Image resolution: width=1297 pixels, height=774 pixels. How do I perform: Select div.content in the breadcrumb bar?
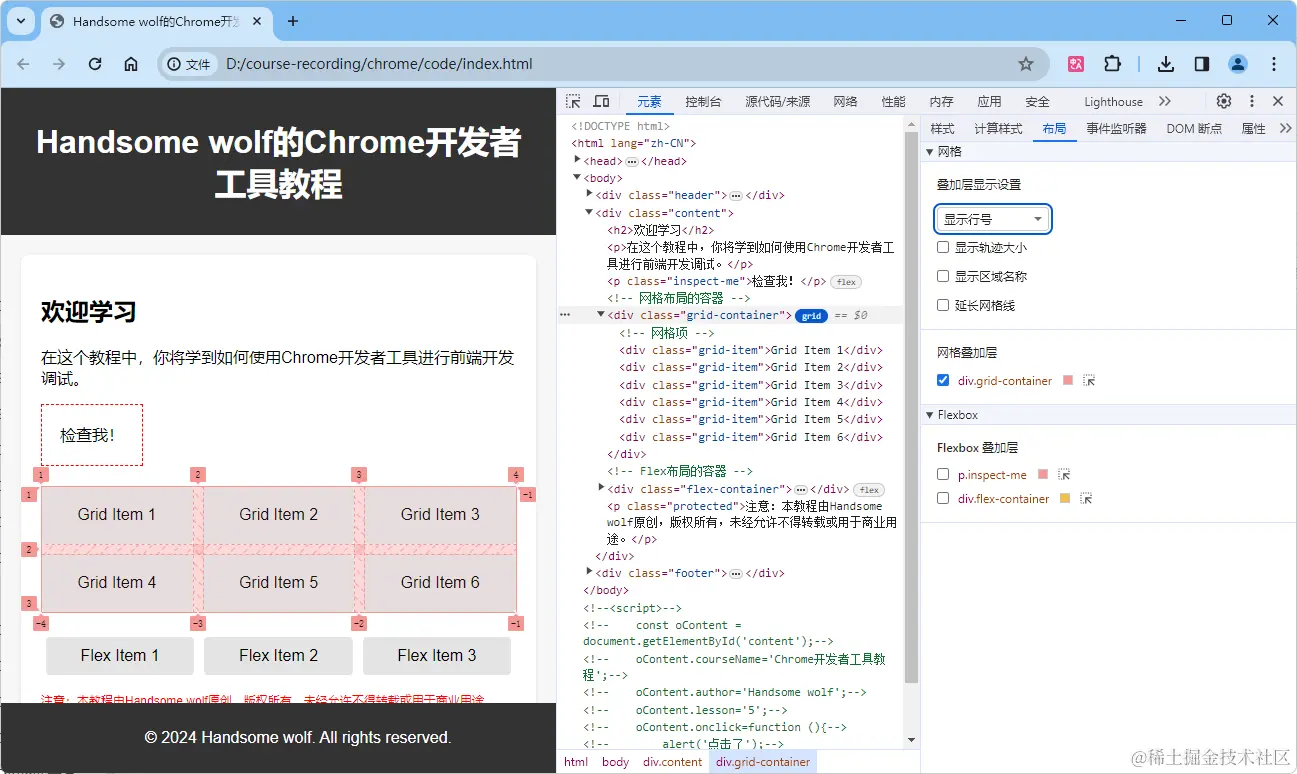pos(672,762)
